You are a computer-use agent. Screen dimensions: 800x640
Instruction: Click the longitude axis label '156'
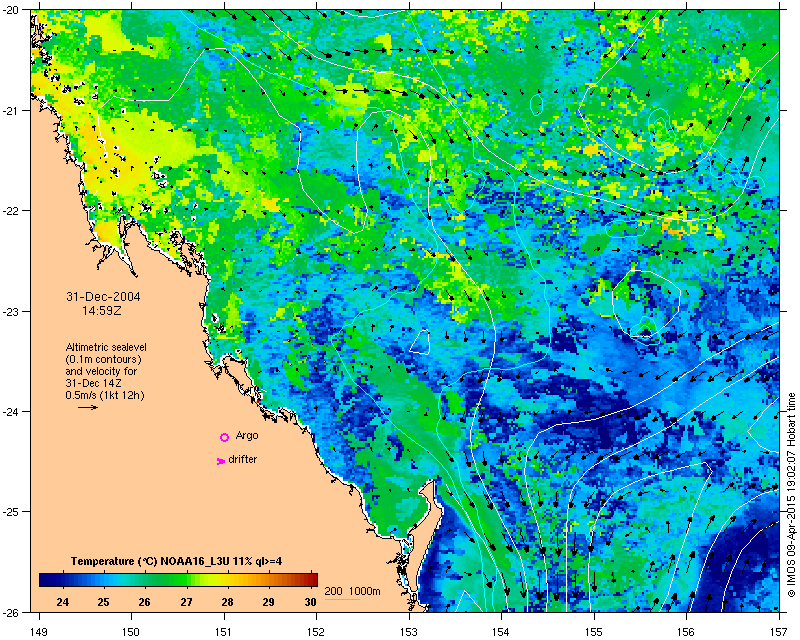coord(687,632)
